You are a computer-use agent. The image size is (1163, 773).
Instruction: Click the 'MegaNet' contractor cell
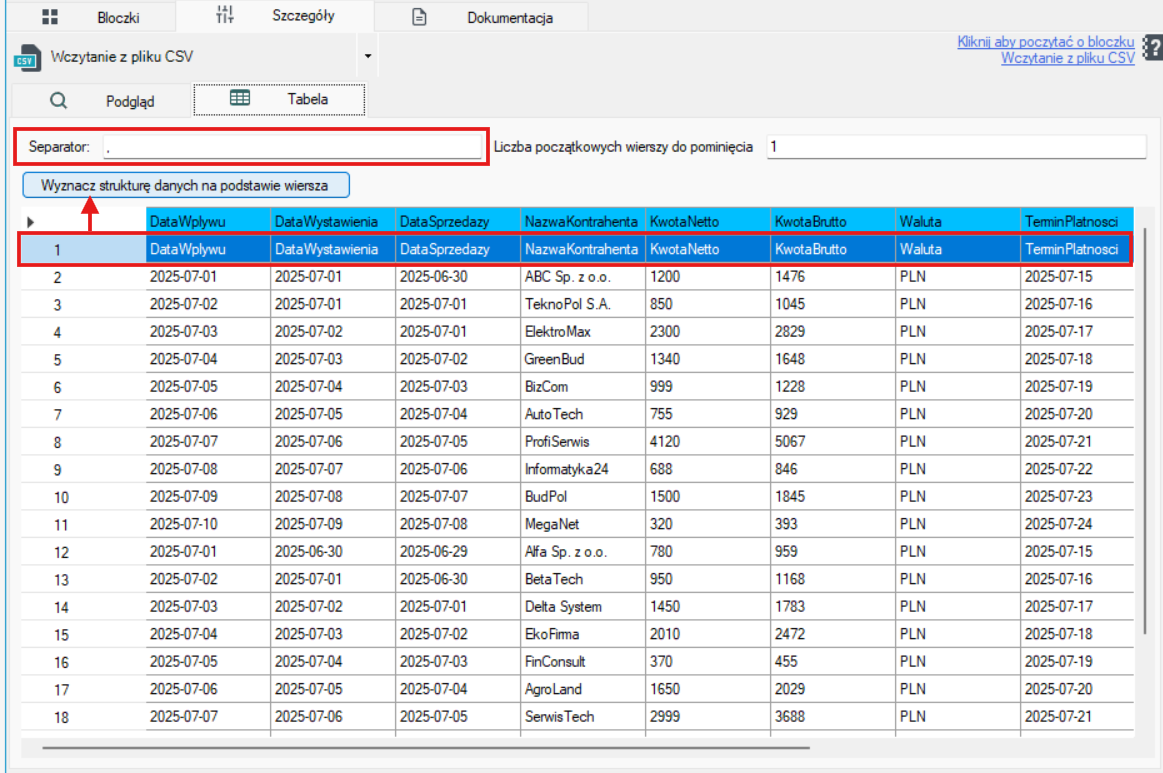tap(583, 524)
